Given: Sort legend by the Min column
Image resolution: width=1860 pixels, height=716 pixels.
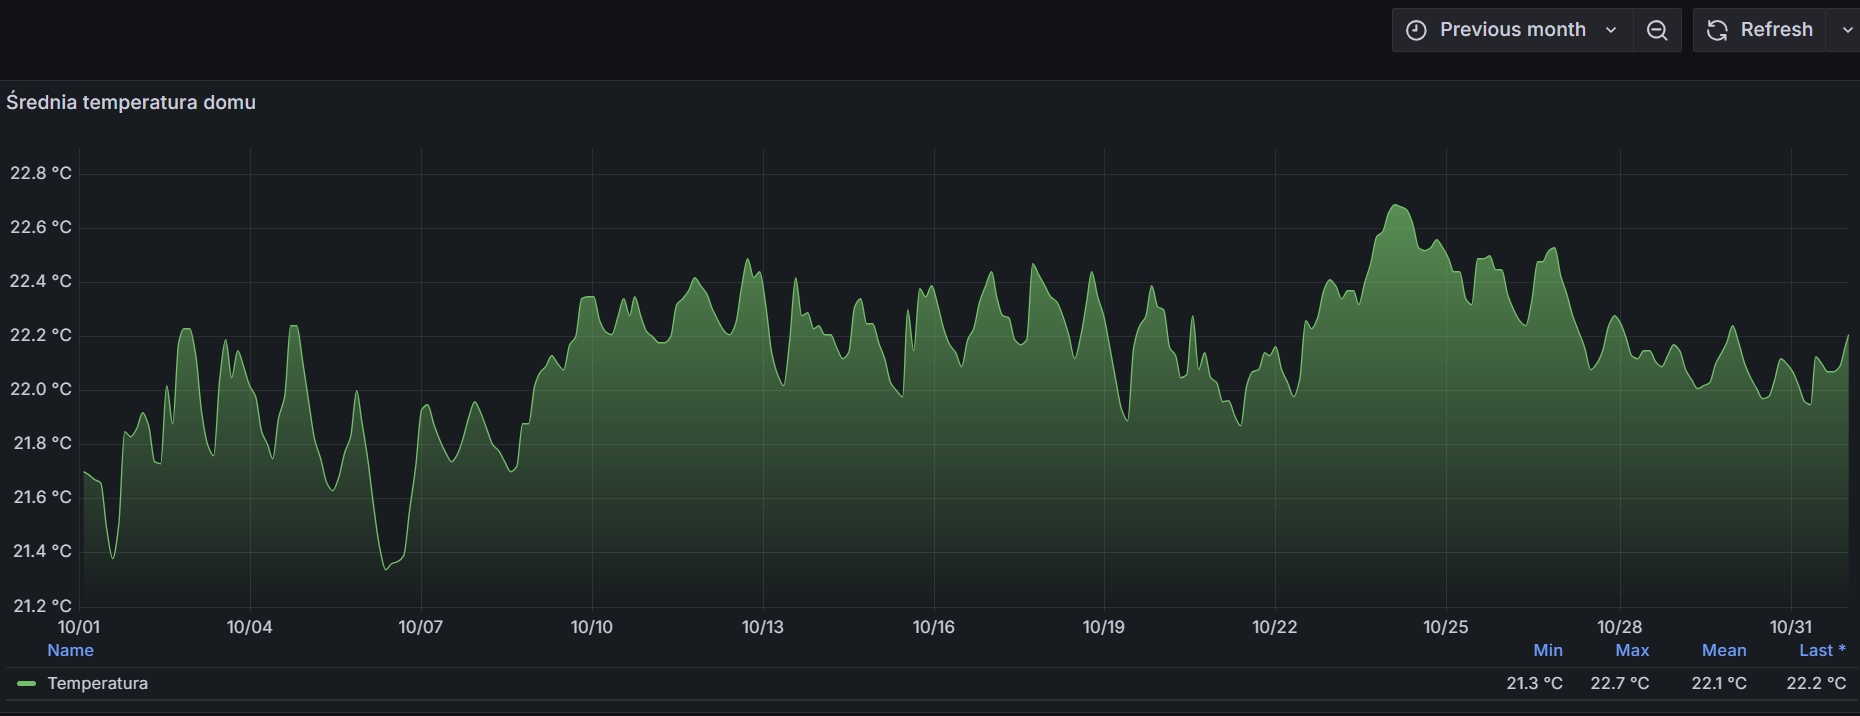Looking at the screenshot, I should [x=1547, y=650].
